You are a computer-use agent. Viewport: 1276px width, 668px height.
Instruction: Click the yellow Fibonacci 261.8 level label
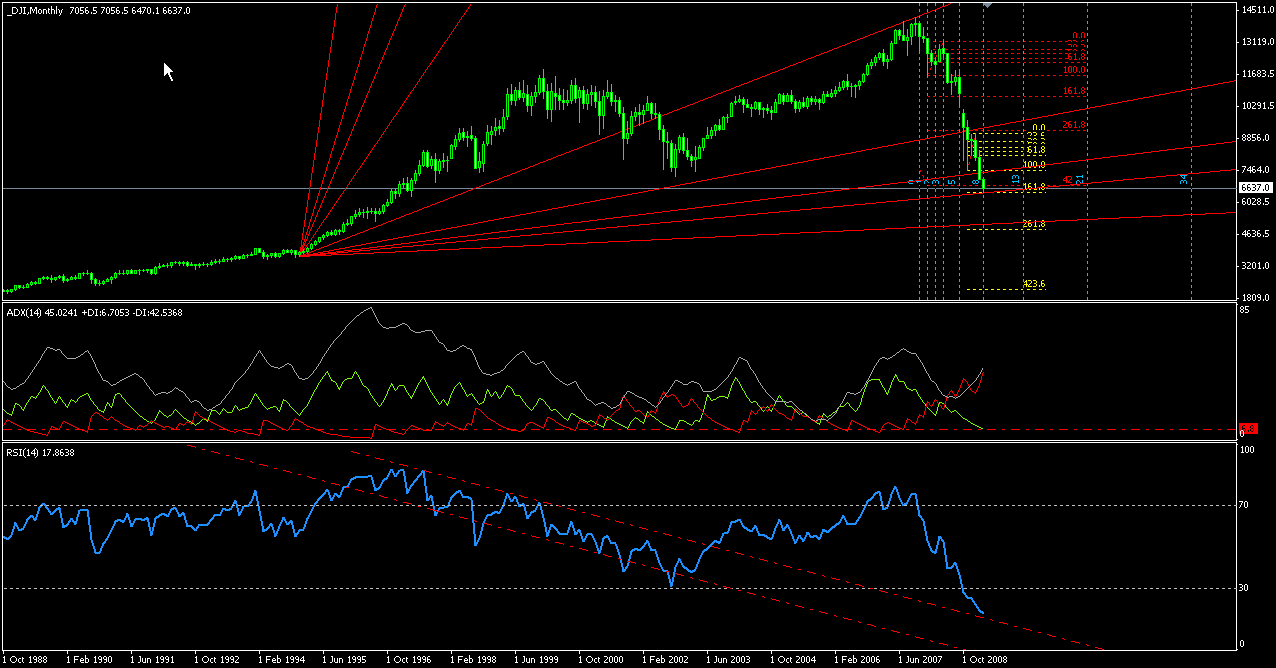point(1034,224)
